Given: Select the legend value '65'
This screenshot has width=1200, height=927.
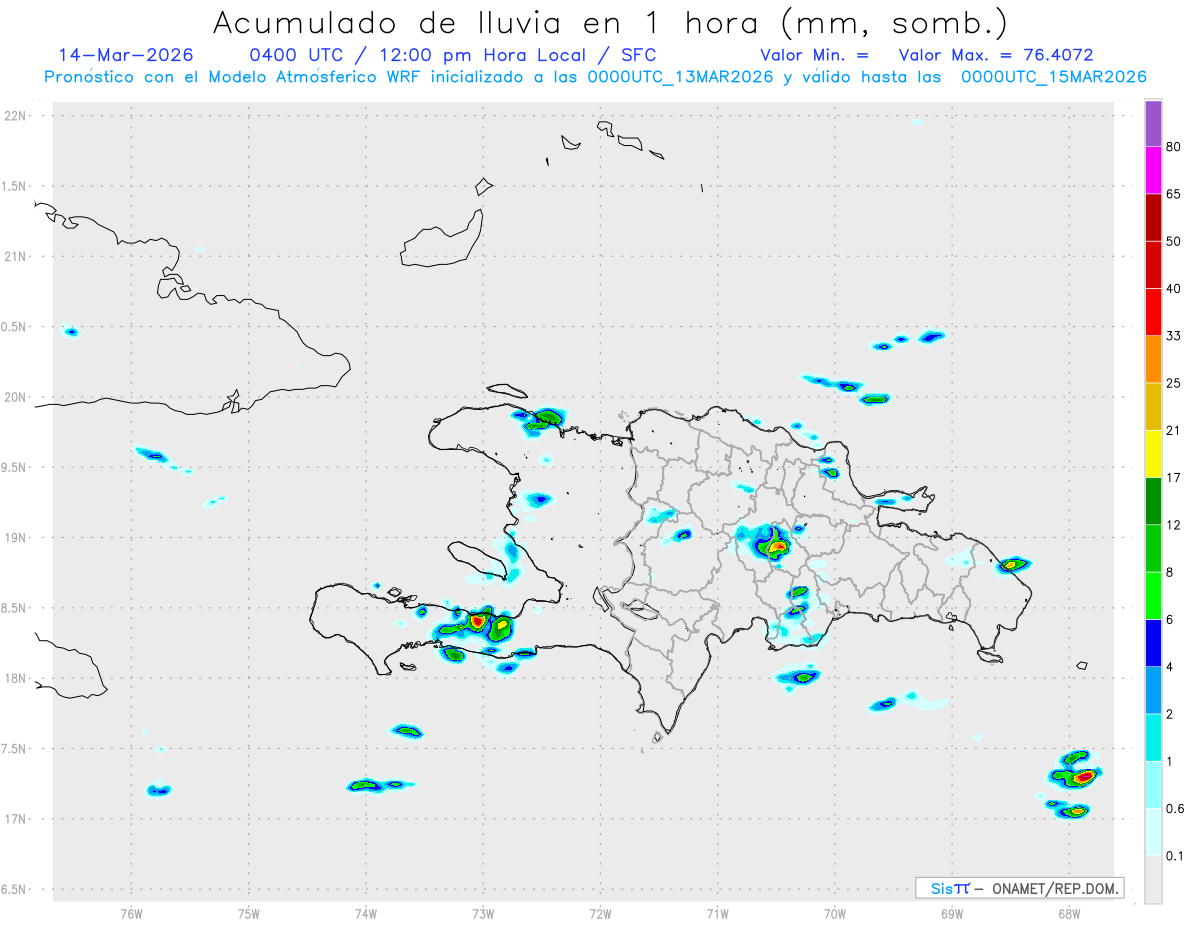Looking at the screenshot, I should click(x=1174, y=194).
